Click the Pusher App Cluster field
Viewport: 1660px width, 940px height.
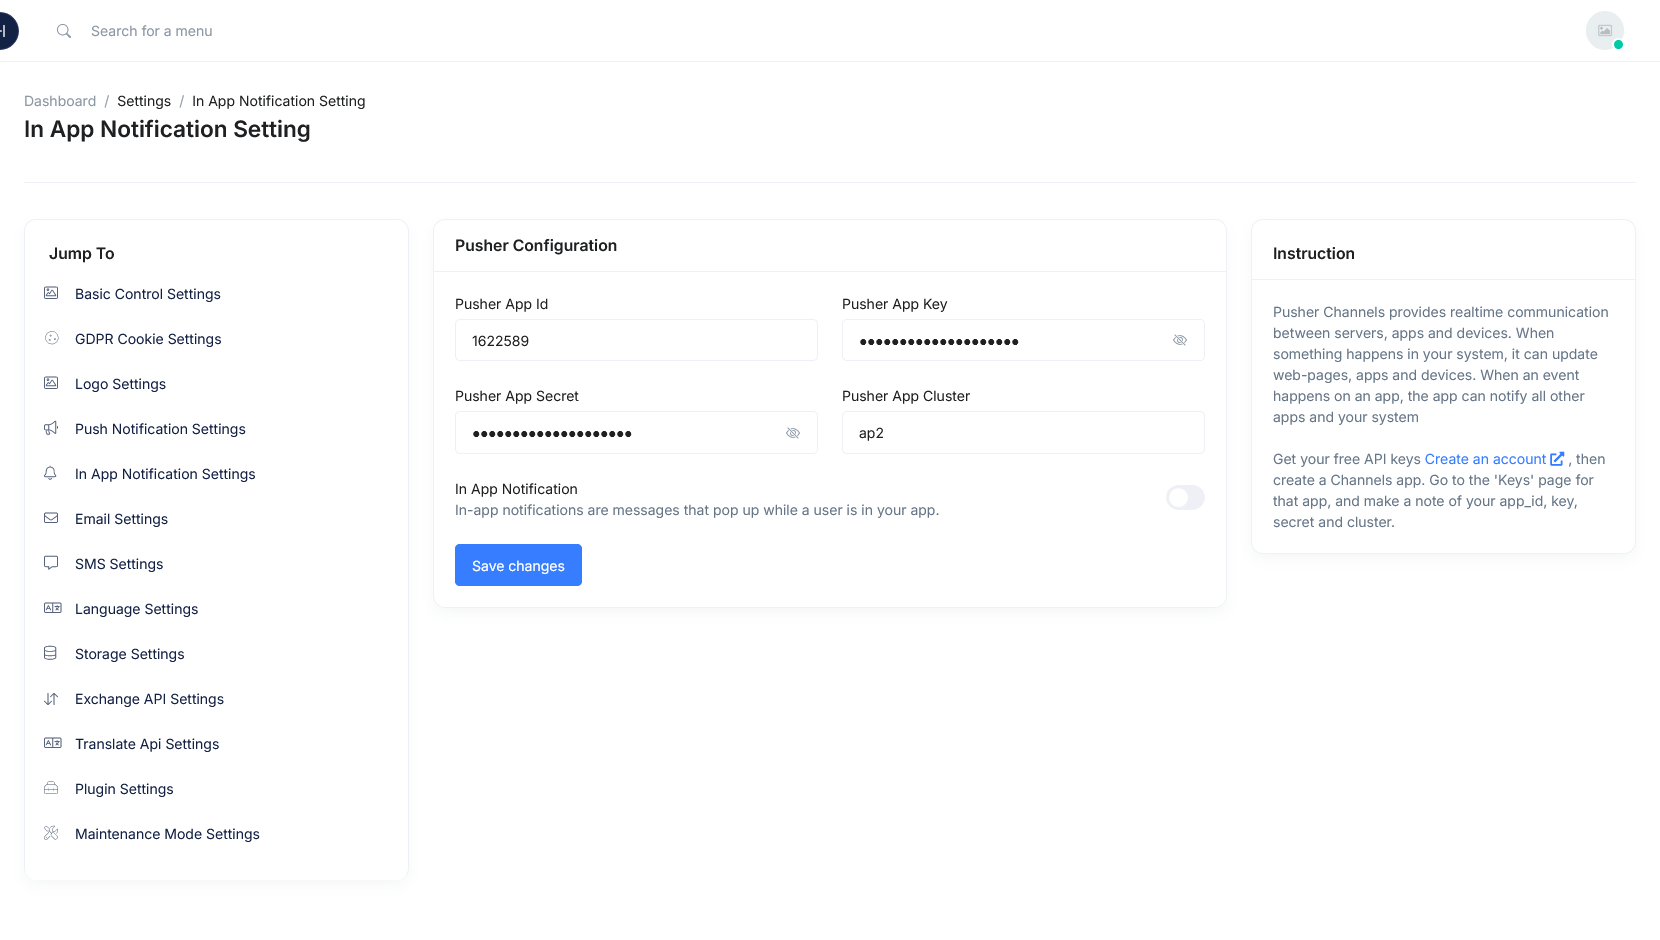coord(1023,433)
